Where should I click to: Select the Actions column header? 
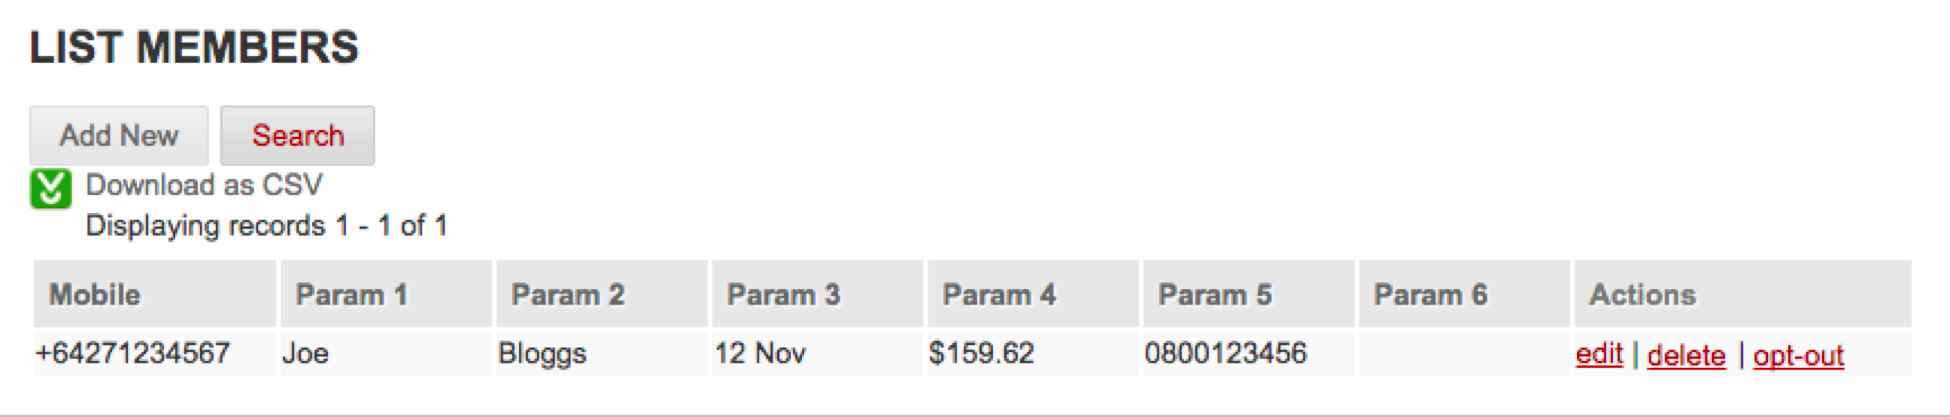pyautogui.click(x=1642, y=294)
